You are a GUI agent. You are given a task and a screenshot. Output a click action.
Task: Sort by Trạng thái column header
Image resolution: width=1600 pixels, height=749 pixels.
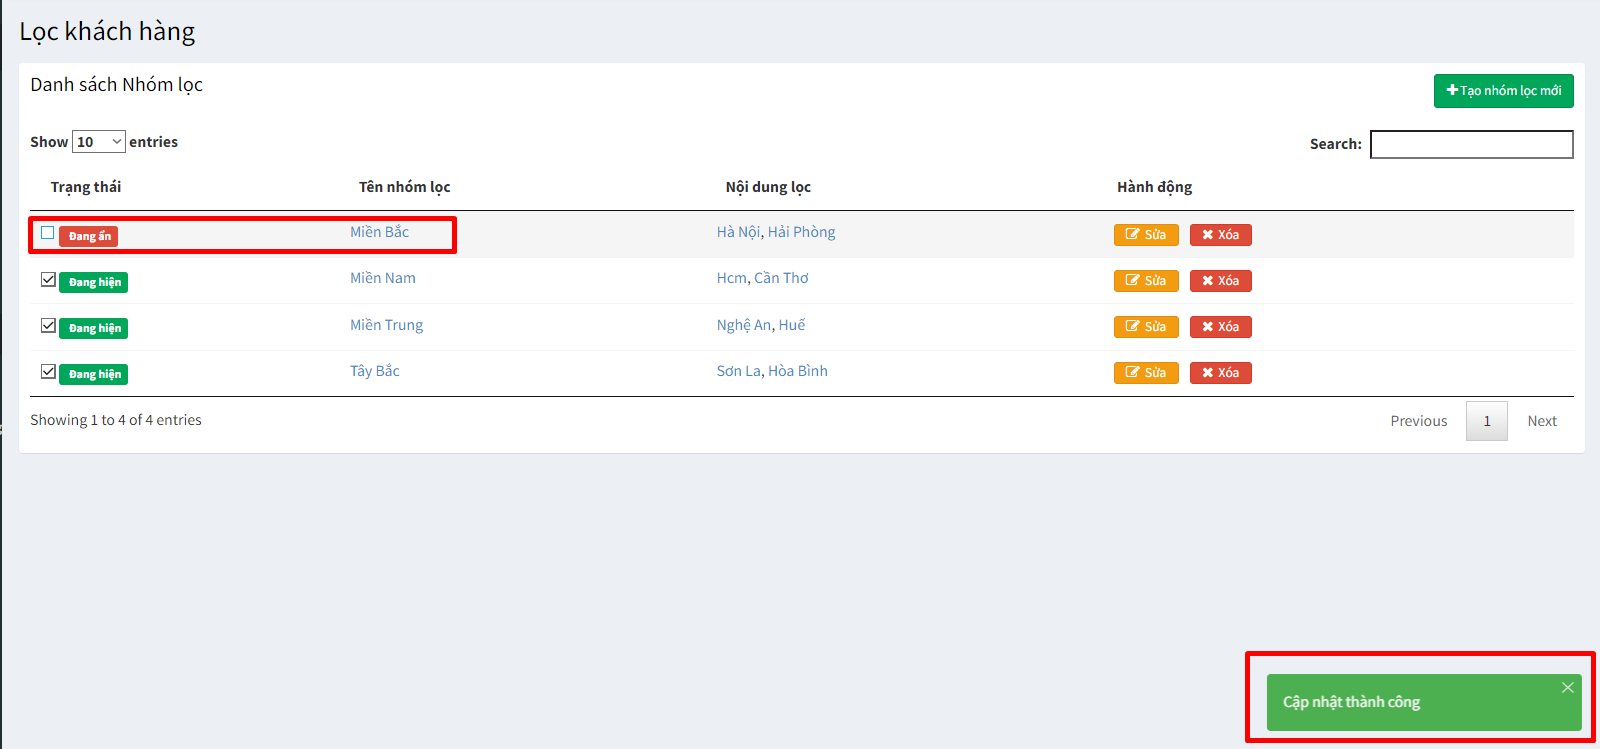click(86, 187)
